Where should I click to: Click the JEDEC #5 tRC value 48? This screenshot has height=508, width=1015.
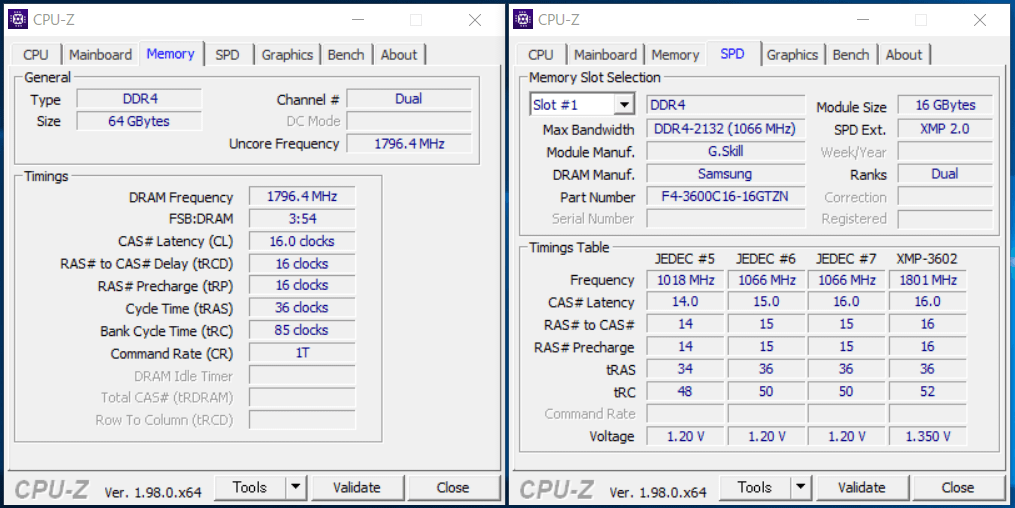(686, 392)
